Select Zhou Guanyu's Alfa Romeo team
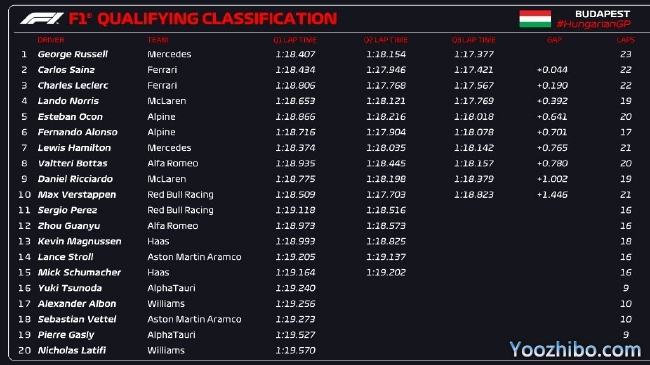 (172, 226)
